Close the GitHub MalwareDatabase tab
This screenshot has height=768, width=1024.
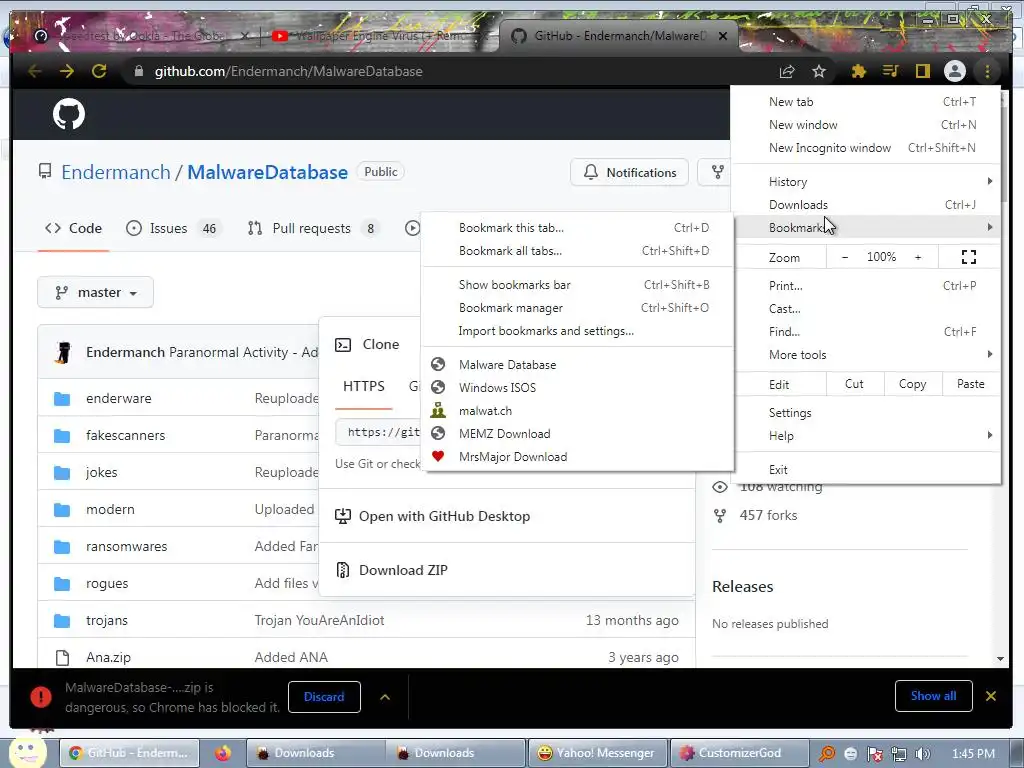723,36
